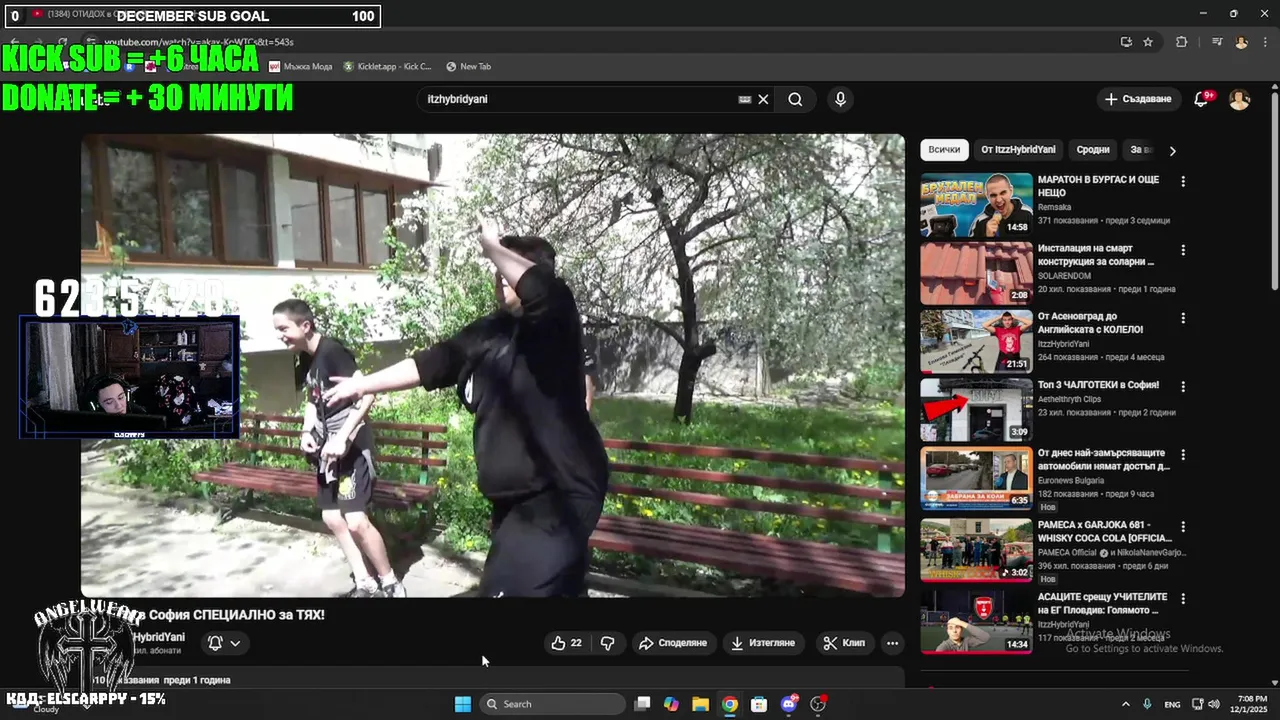Open YouTube notifications bell
1280x720 pixels.
(x=1201, y=99)
